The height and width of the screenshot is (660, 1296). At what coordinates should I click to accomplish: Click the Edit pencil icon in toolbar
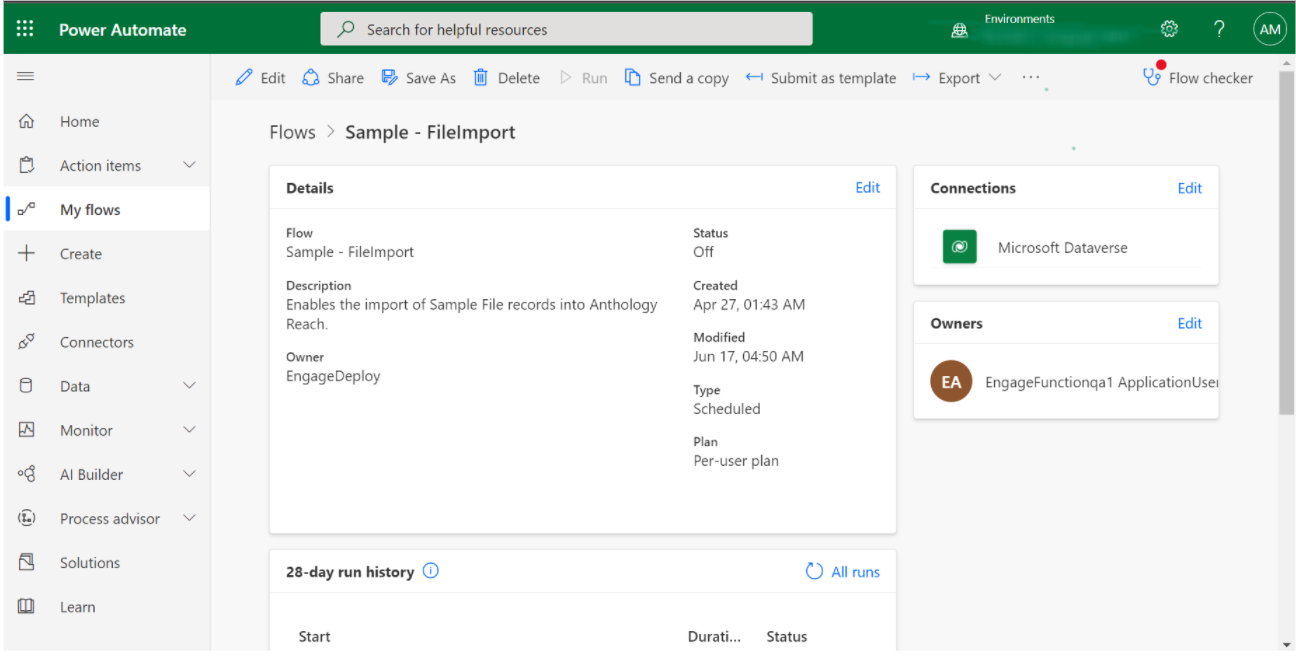(244, 77)
